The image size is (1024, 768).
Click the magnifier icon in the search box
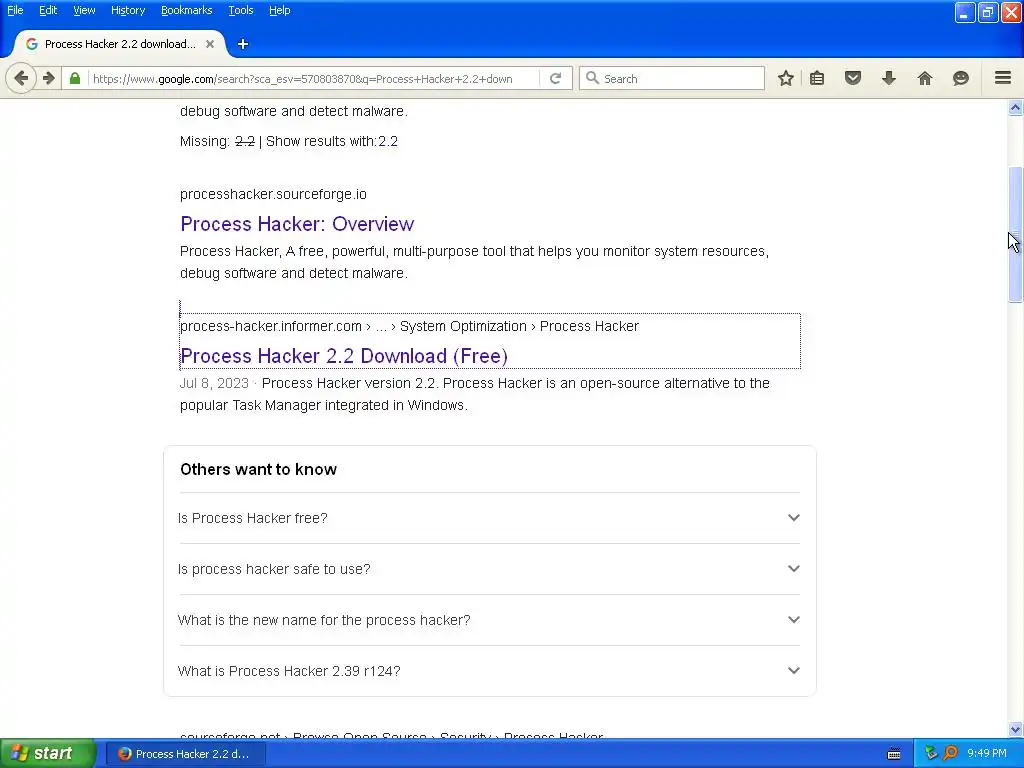point(592,78)
